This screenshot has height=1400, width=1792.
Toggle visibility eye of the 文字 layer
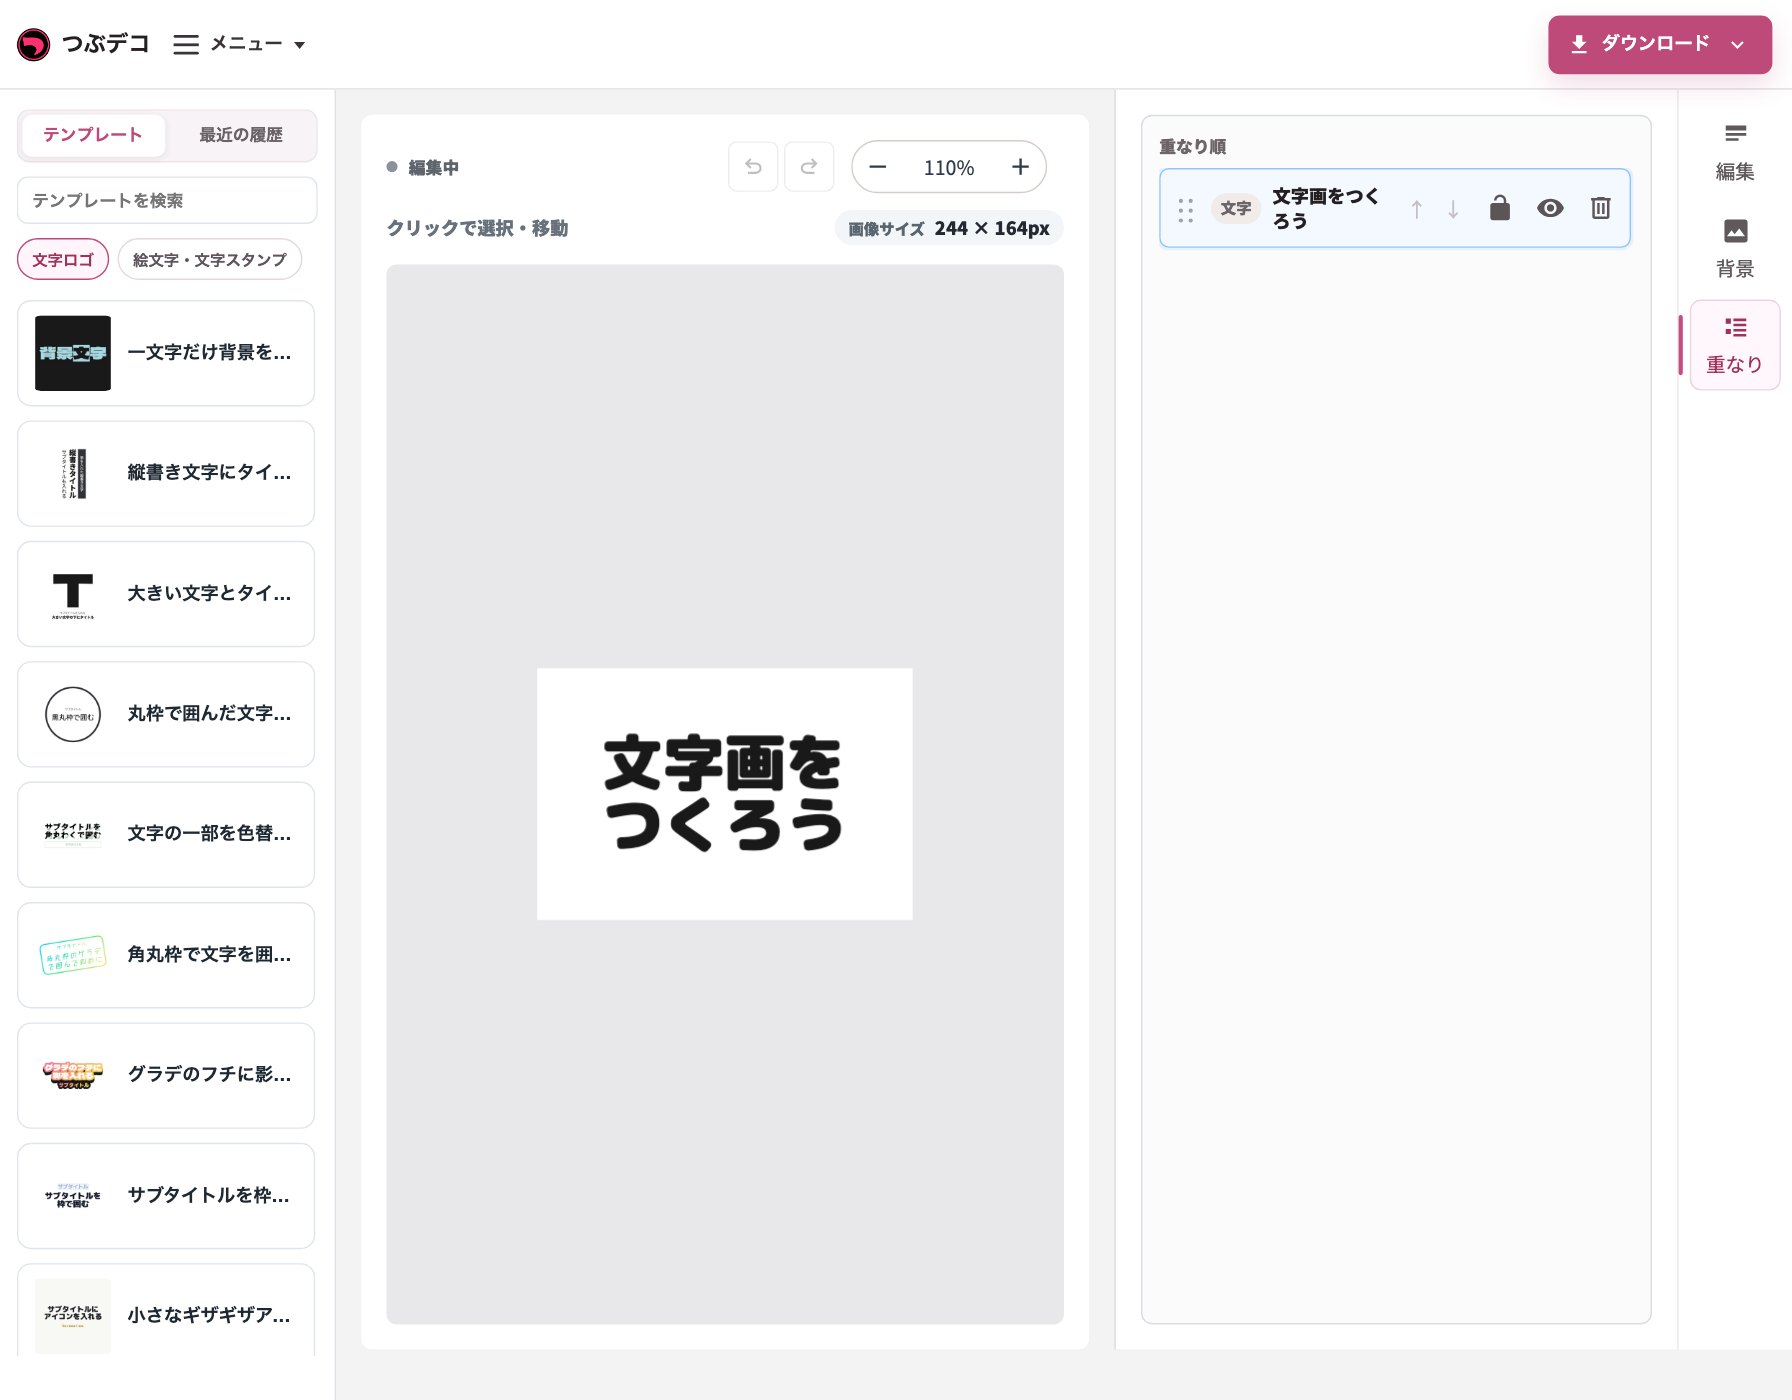coord(1550,208)
